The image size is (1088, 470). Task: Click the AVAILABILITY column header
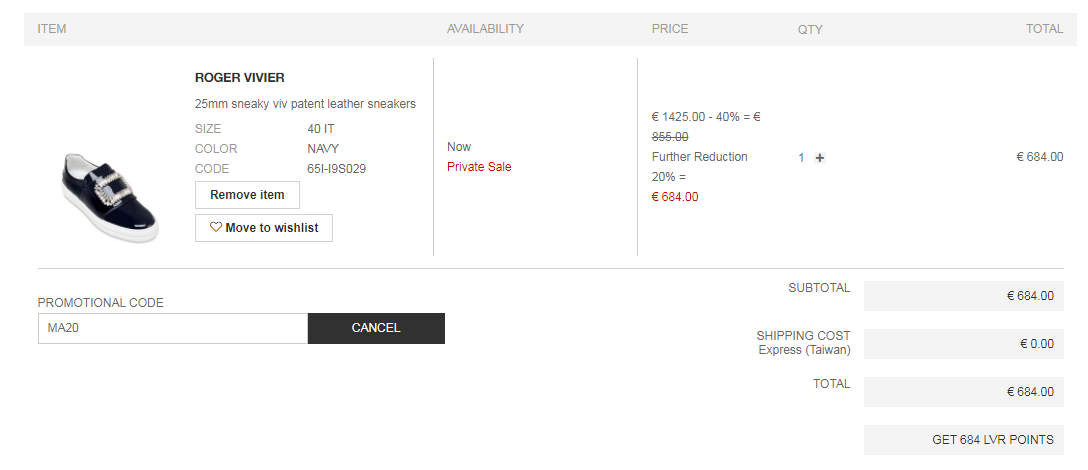[x=485, y=29]
